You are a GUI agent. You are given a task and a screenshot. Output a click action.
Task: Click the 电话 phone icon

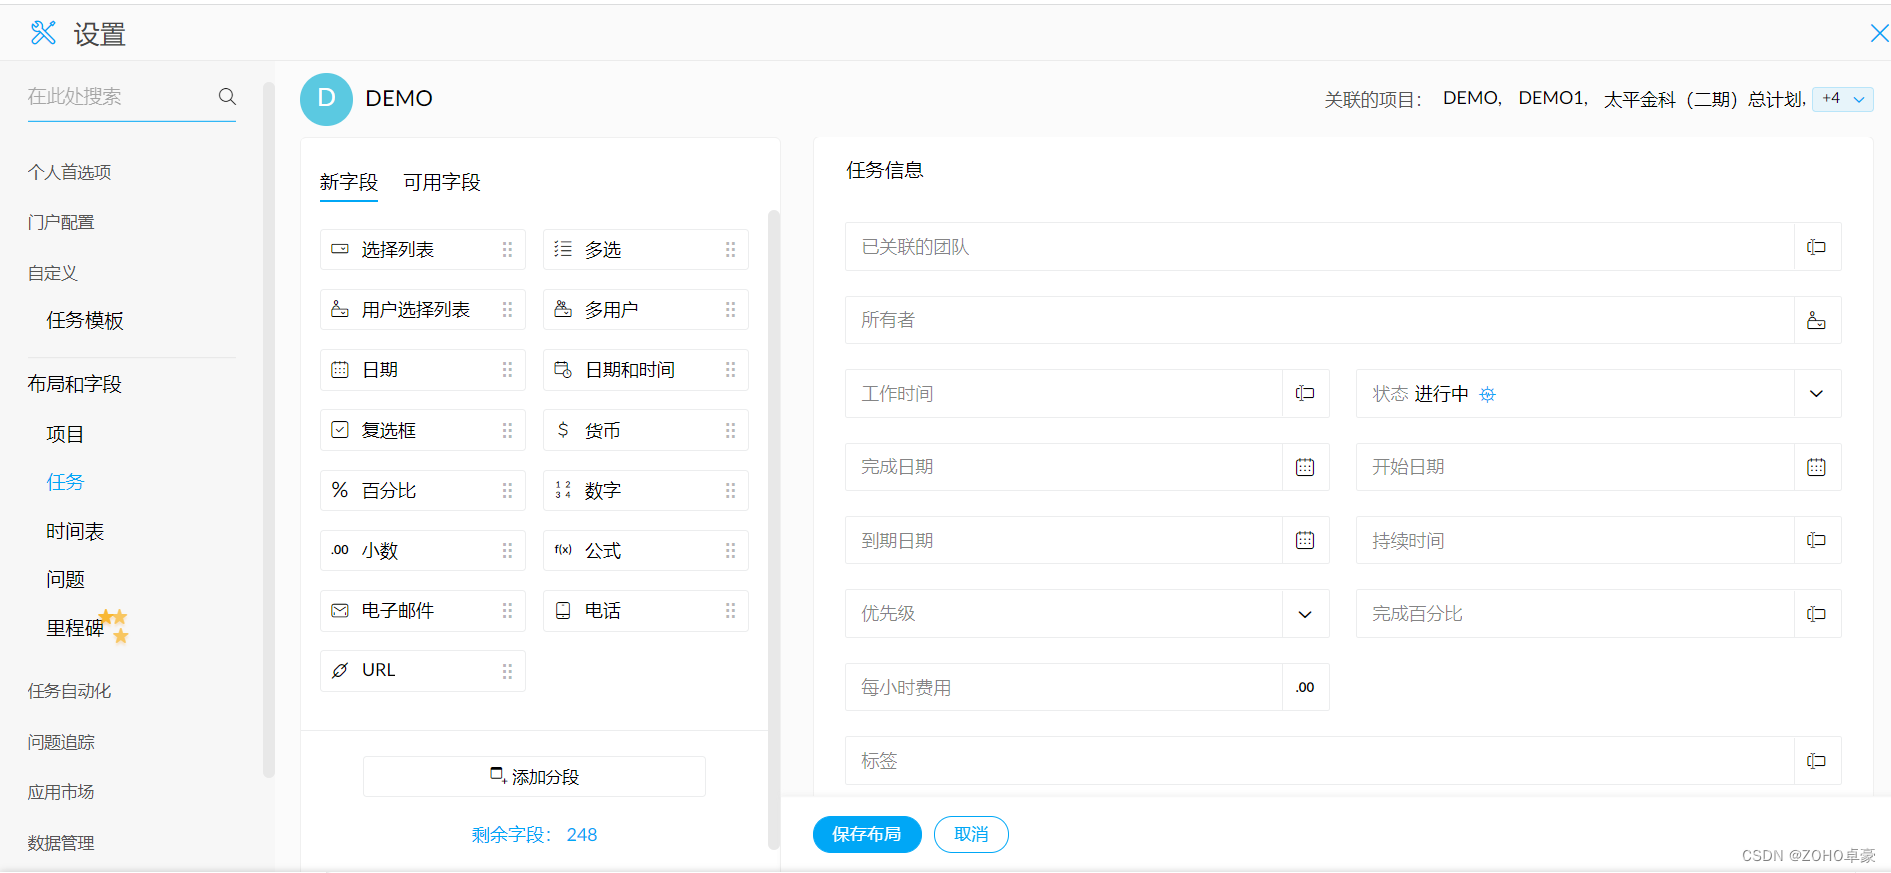(x=563, y=610)
